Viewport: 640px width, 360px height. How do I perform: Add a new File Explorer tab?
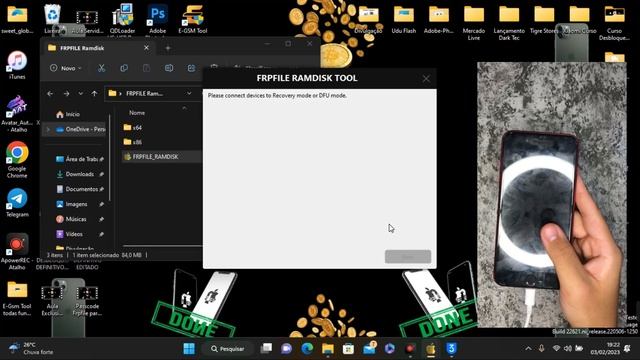[168, 48]
